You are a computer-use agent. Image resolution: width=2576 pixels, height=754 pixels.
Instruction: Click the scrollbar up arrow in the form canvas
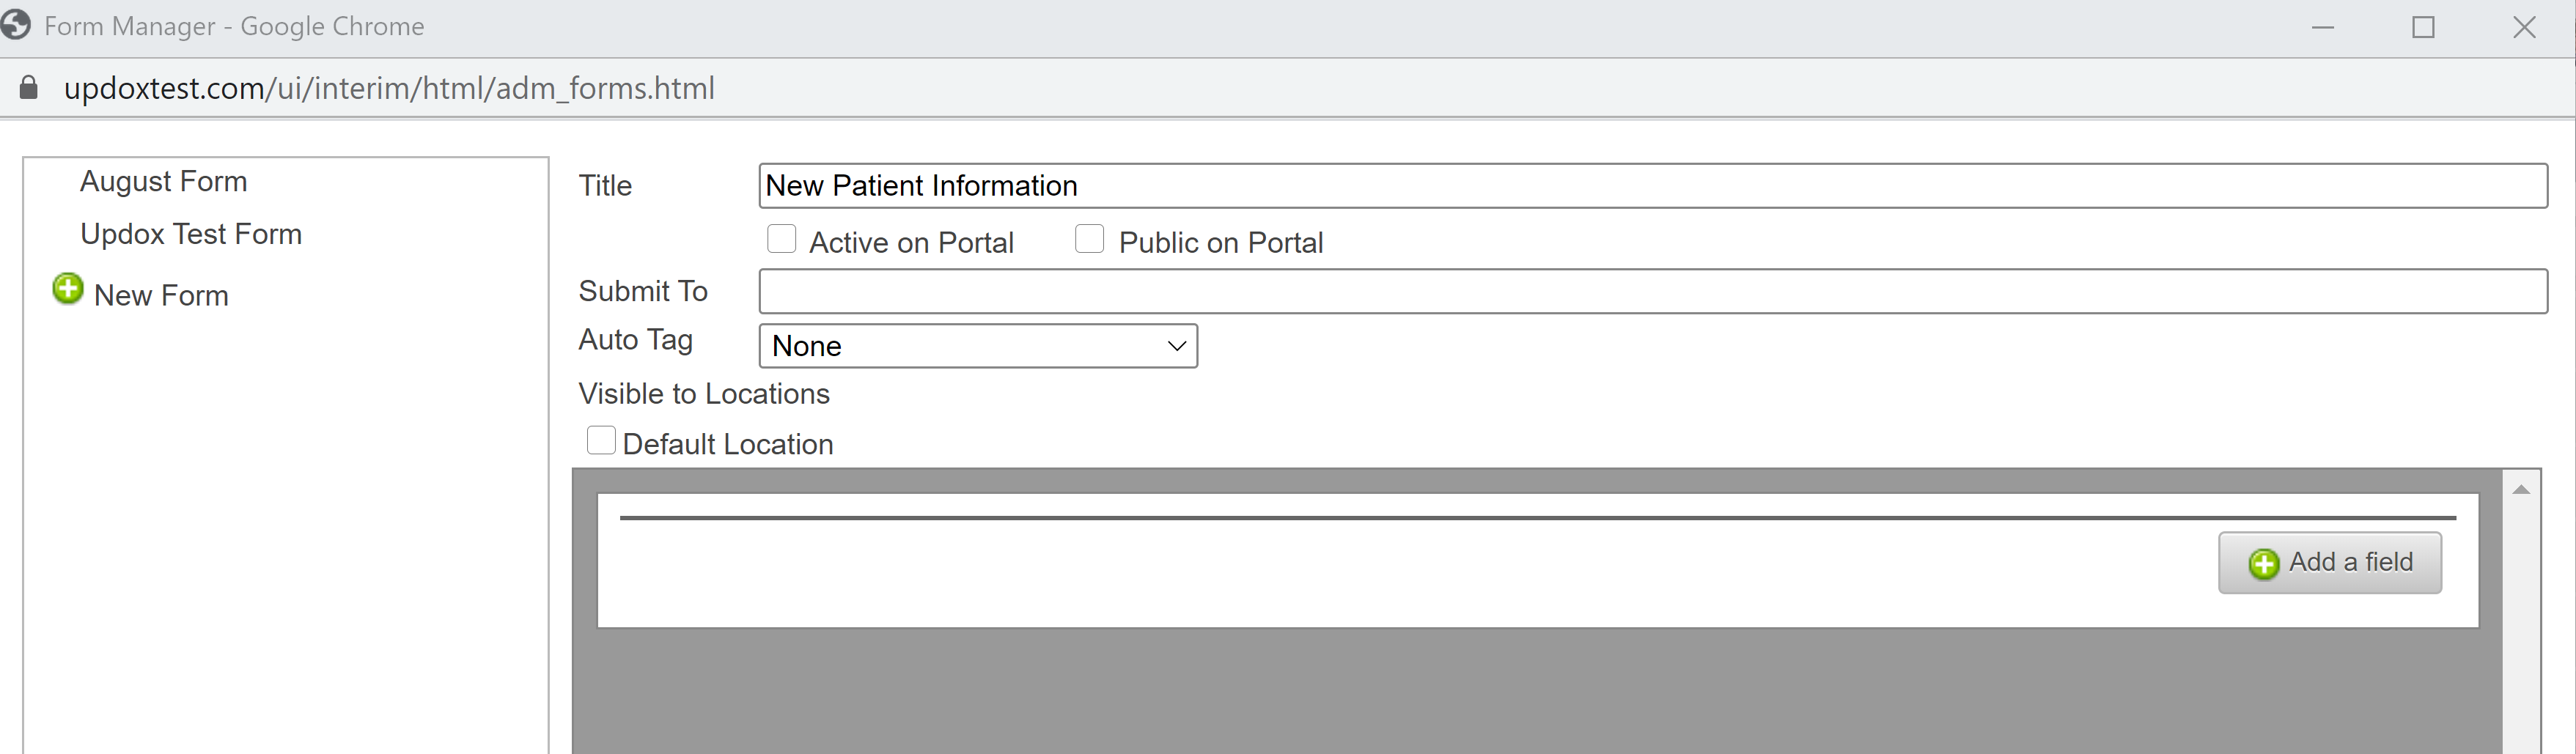[x=2521, y=489]
